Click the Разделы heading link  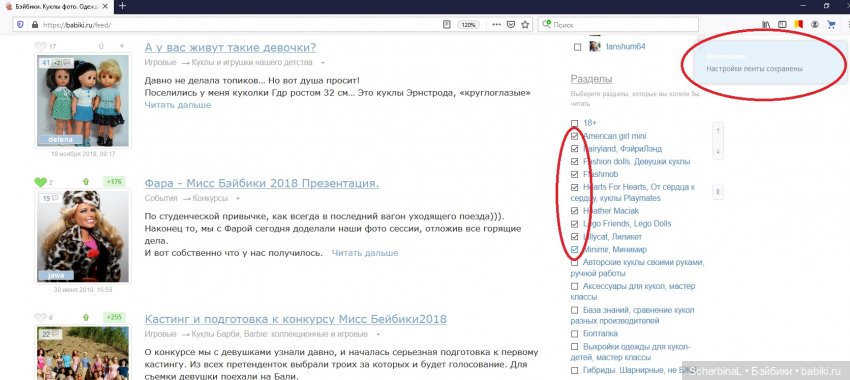[x=591, y=79]
